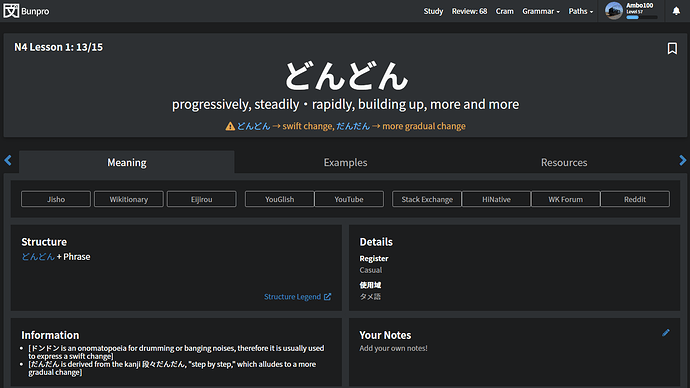
Task: Click the large どんどん heading
Action: (346, 76)
